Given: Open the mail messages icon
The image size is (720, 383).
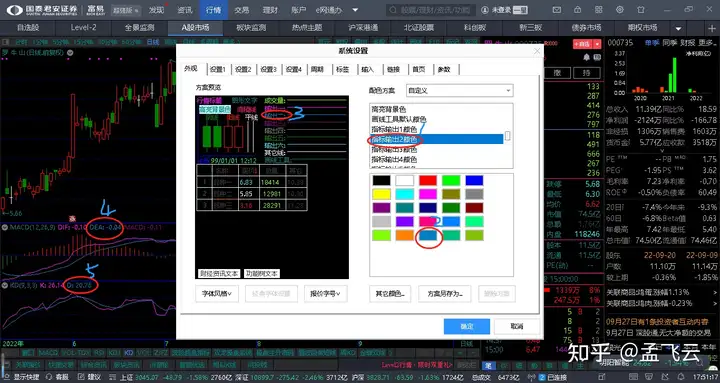Looking at the screenshot, I should (557, 10).
